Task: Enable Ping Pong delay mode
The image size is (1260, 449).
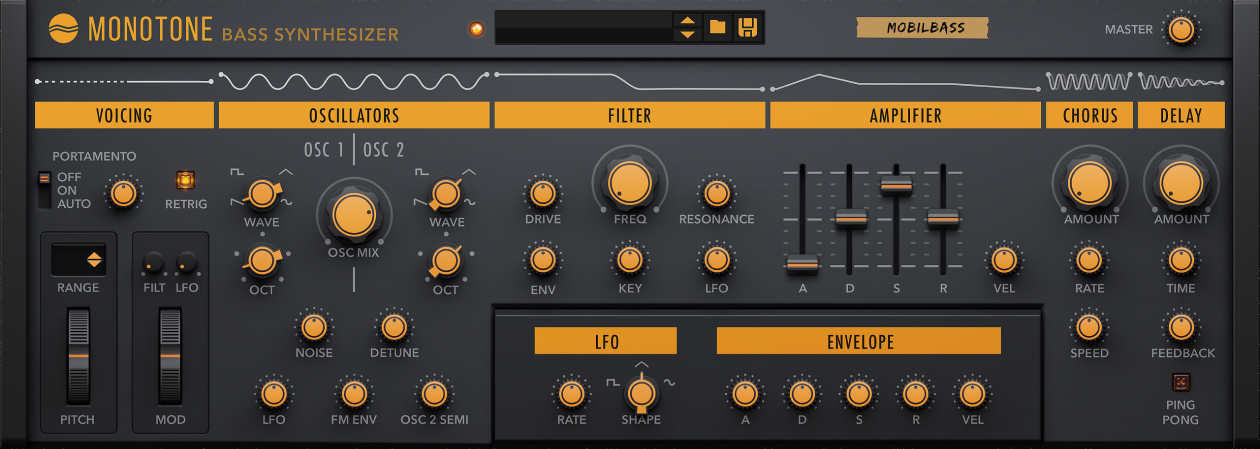Action: (x=1180, y=381)
